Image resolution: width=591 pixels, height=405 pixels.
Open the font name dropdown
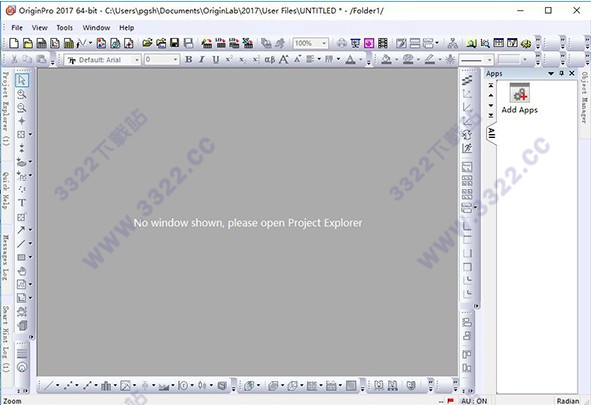(x=137, y=60)
